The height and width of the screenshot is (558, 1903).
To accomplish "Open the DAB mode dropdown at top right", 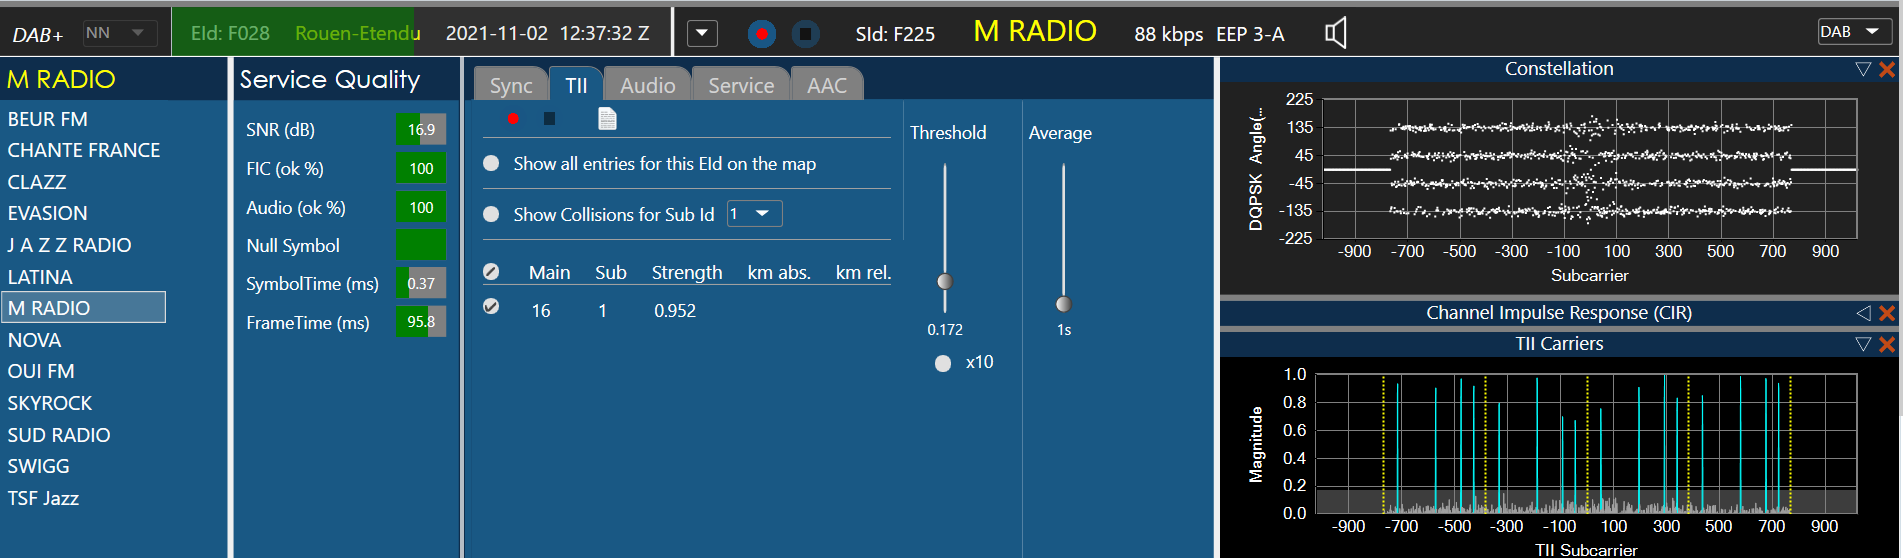I will click(x=1854, y=32).
